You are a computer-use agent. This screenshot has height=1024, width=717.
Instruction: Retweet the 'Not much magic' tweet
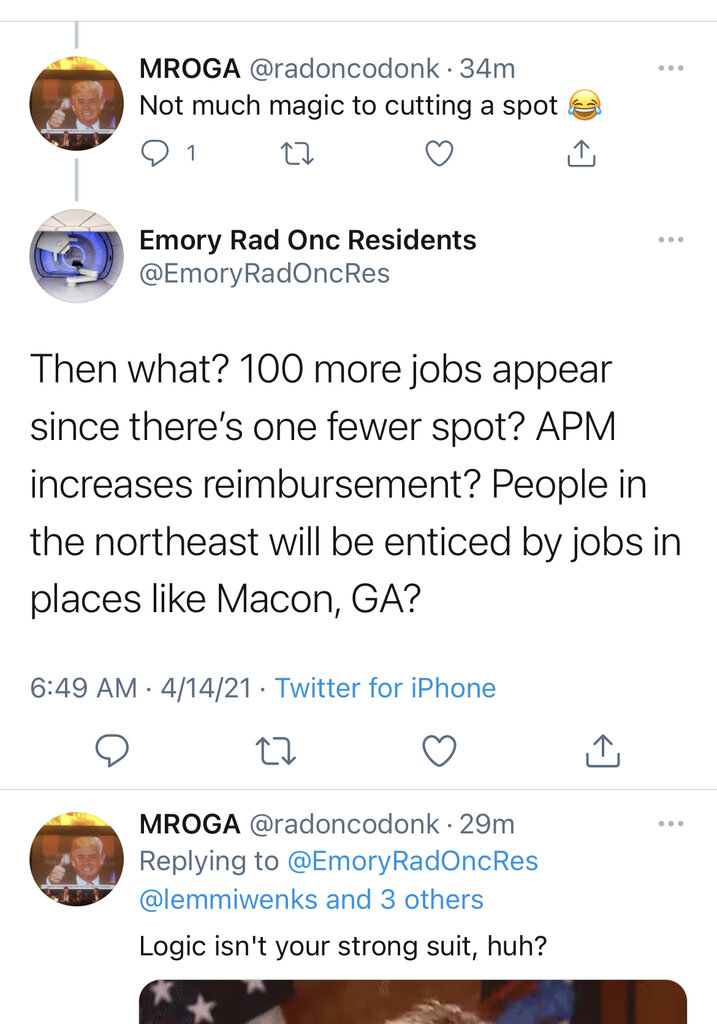tap(298, 153)
